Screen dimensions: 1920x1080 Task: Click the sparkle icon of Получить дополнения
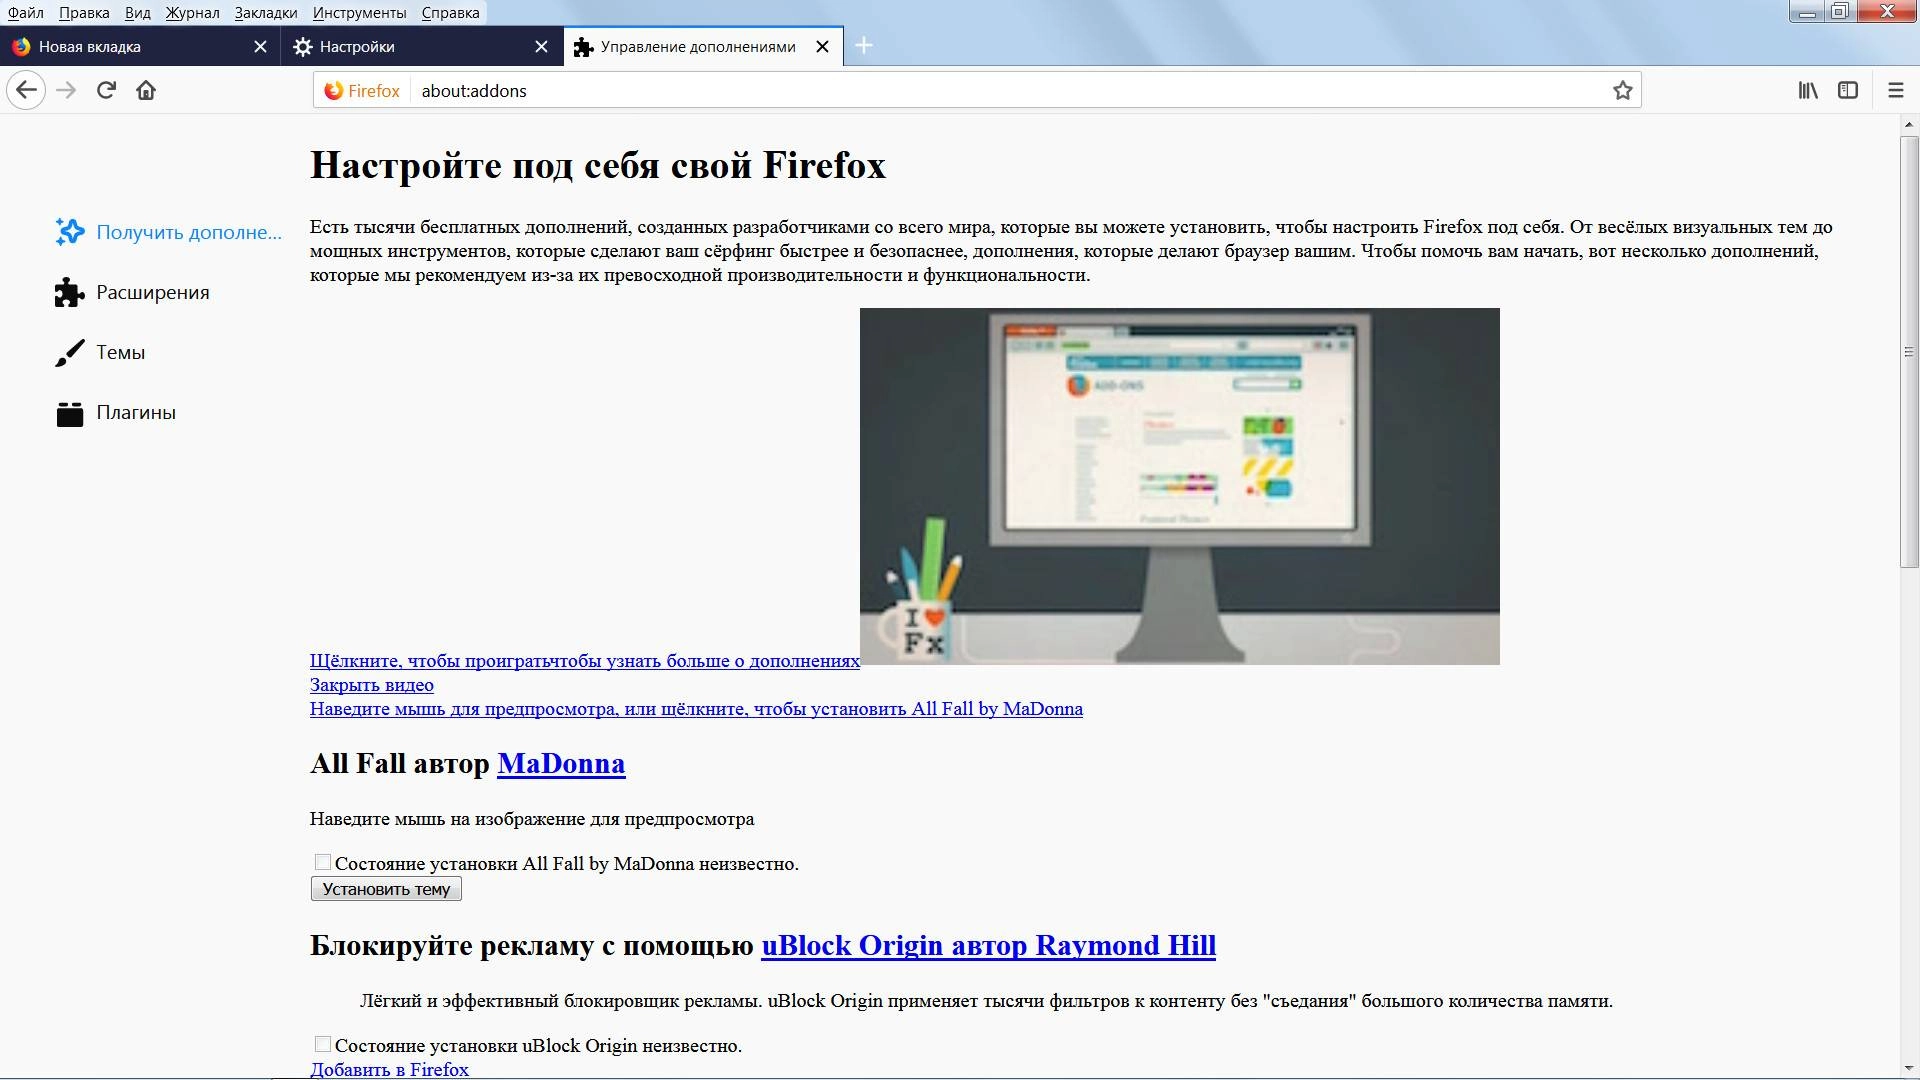click(69, 232)
